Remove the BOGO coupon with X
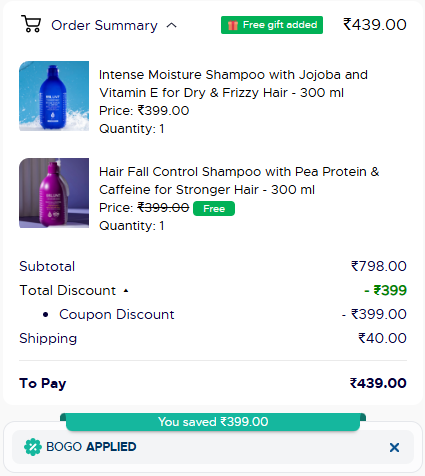The width and height of the screenshot is (425, 476). (x=394, y=447)
